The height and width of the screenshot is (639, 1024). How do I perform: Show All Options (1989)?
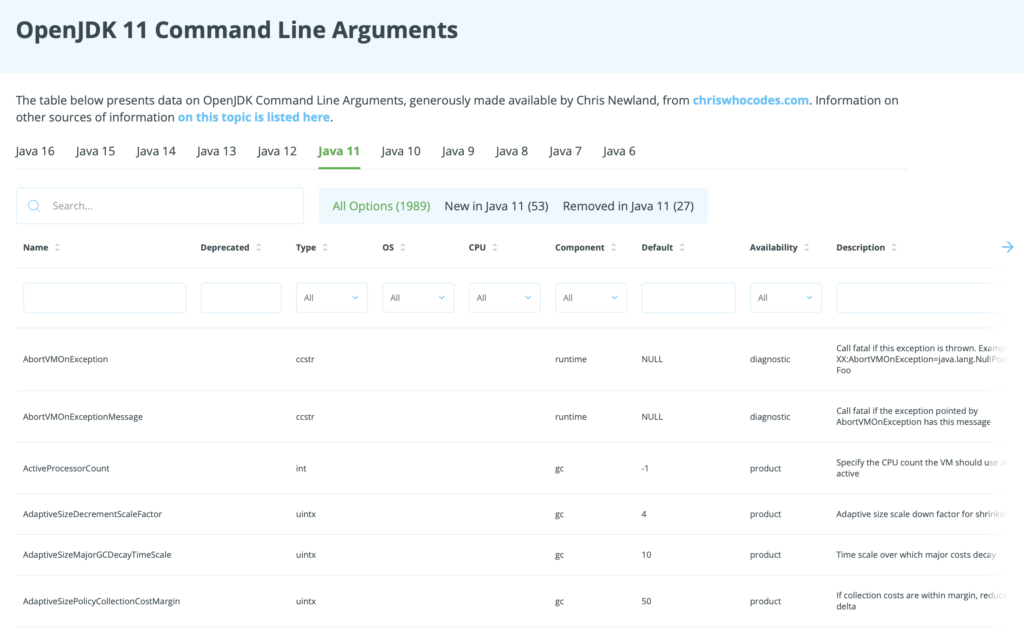pyautogui.click(x=381, y=206)
